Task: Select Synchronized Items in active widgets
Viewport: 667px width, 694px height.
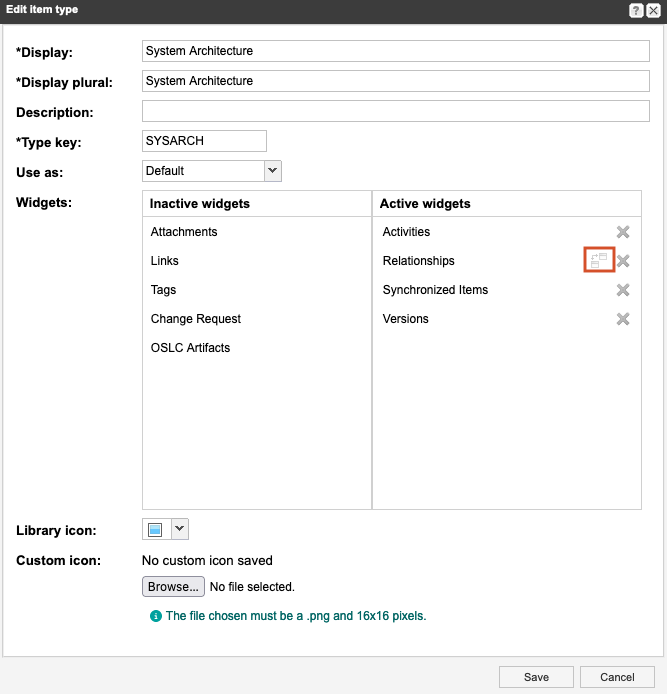Action: (x=435, y=290)
